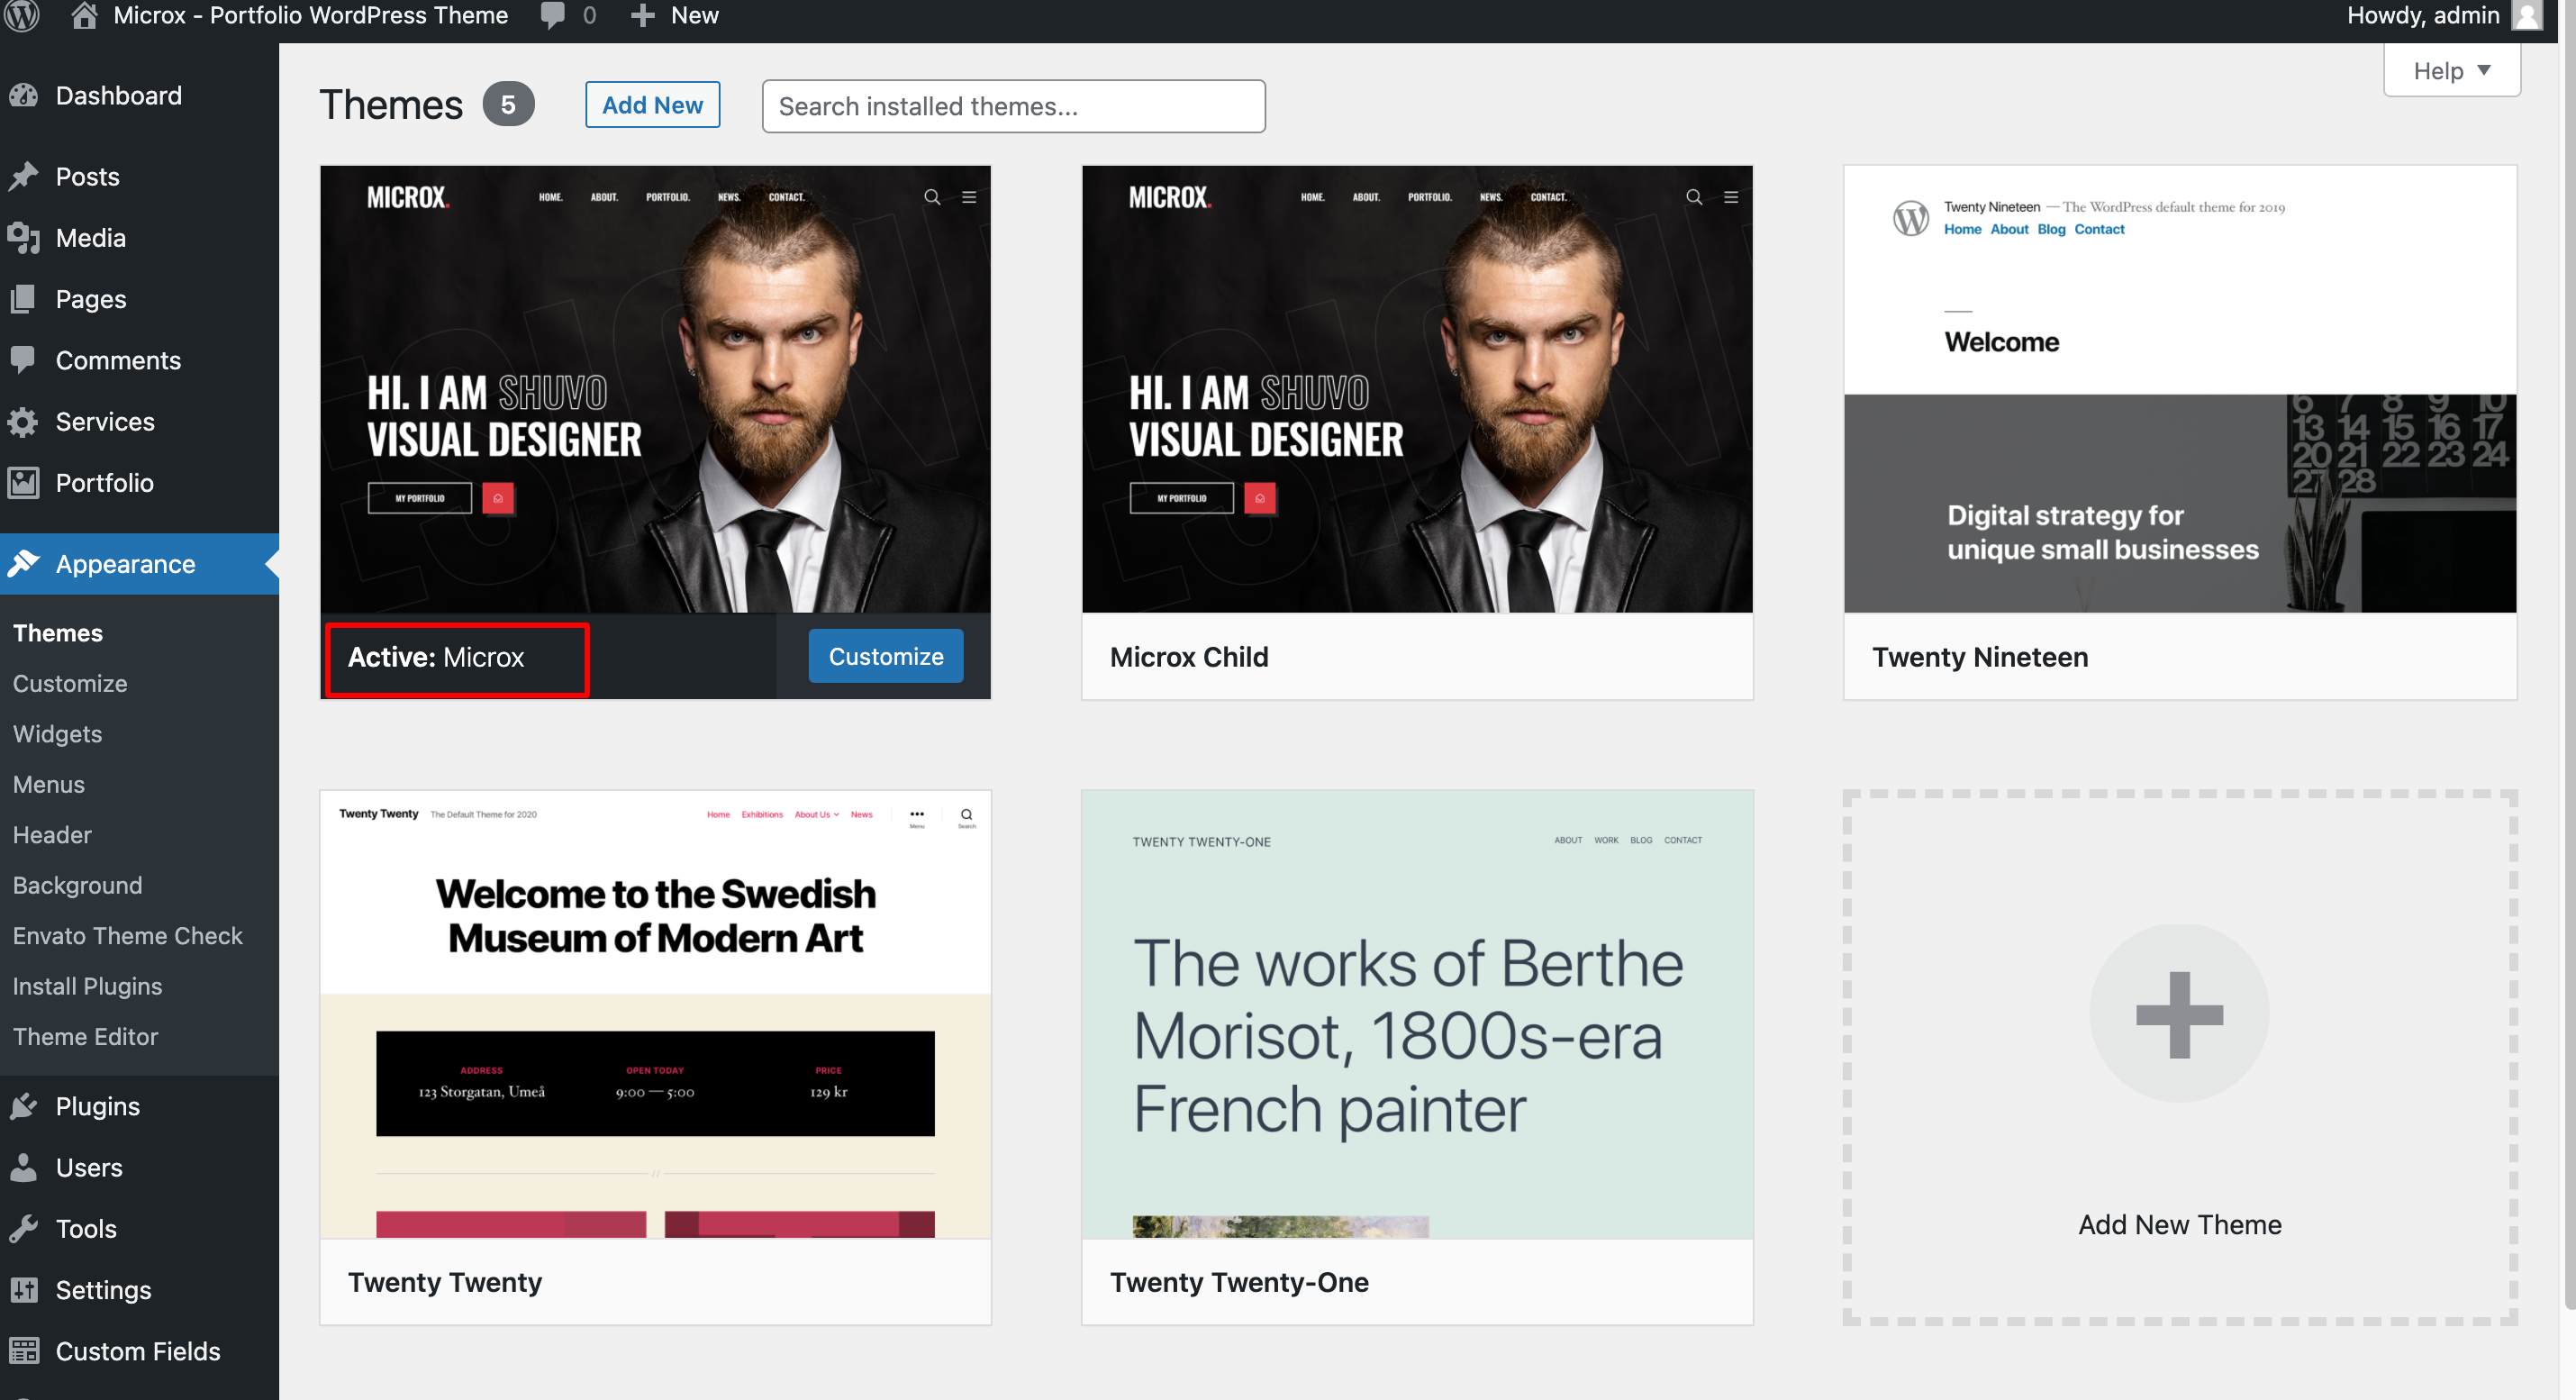
Task: Open Themes submenu item
Action: pos(58,633)
